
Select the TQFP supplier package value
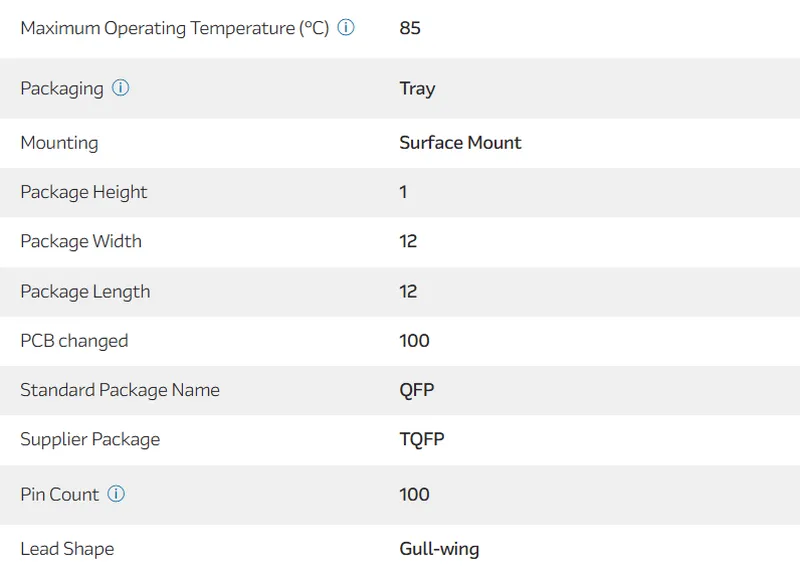419,439
